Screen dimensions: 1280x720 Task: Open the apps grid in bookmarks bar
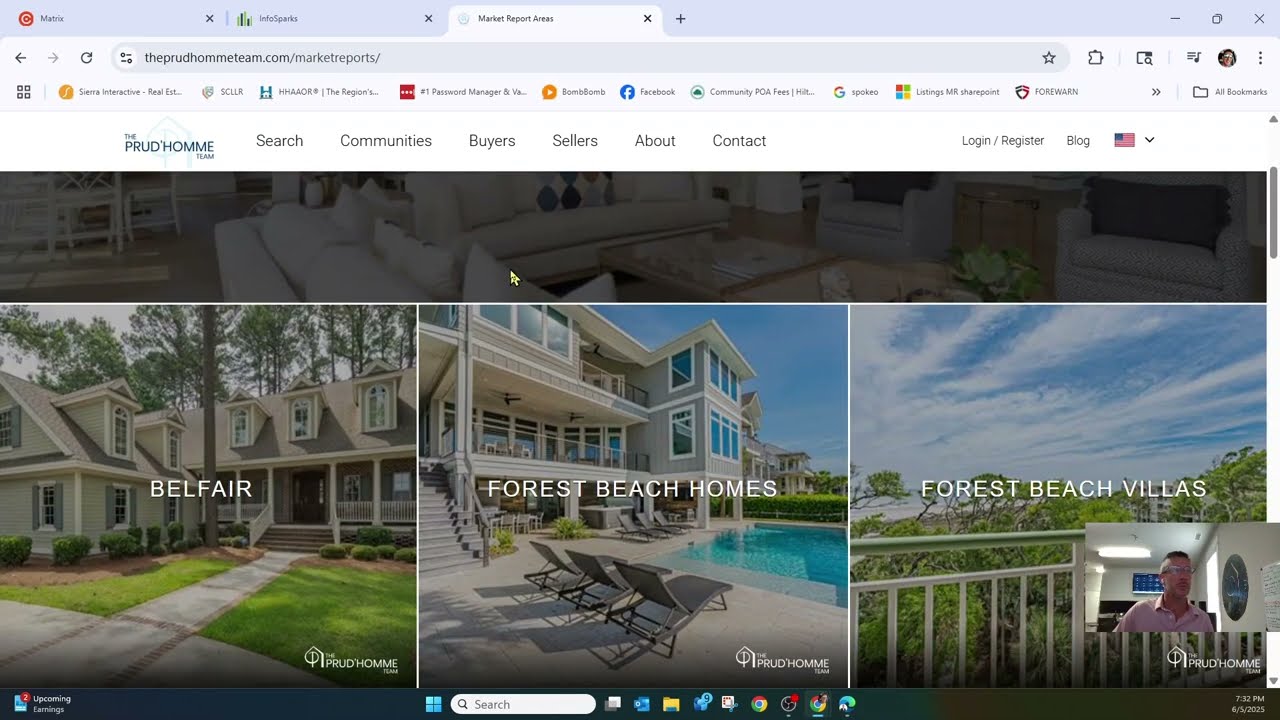24,92
